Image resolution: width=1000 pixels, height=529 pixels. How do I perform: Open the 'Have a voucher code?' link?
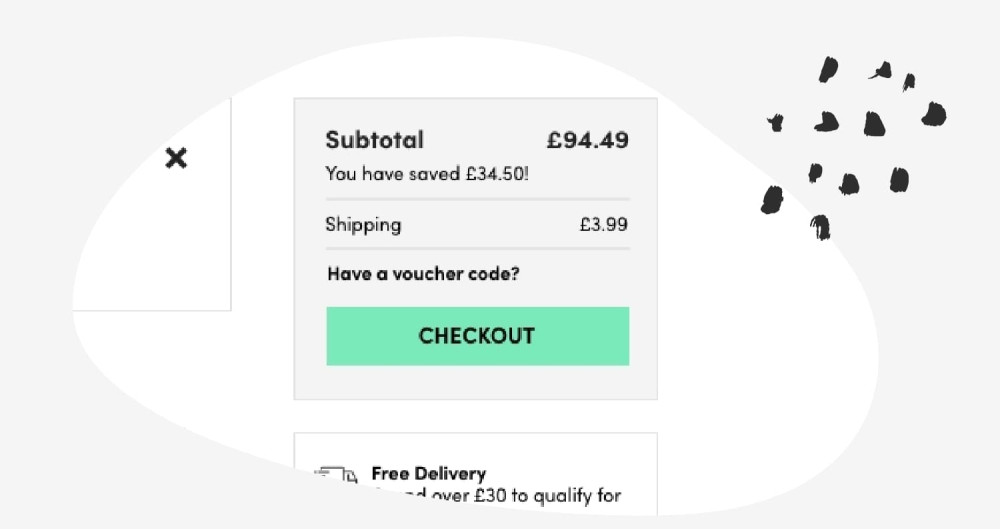[423, 274]
